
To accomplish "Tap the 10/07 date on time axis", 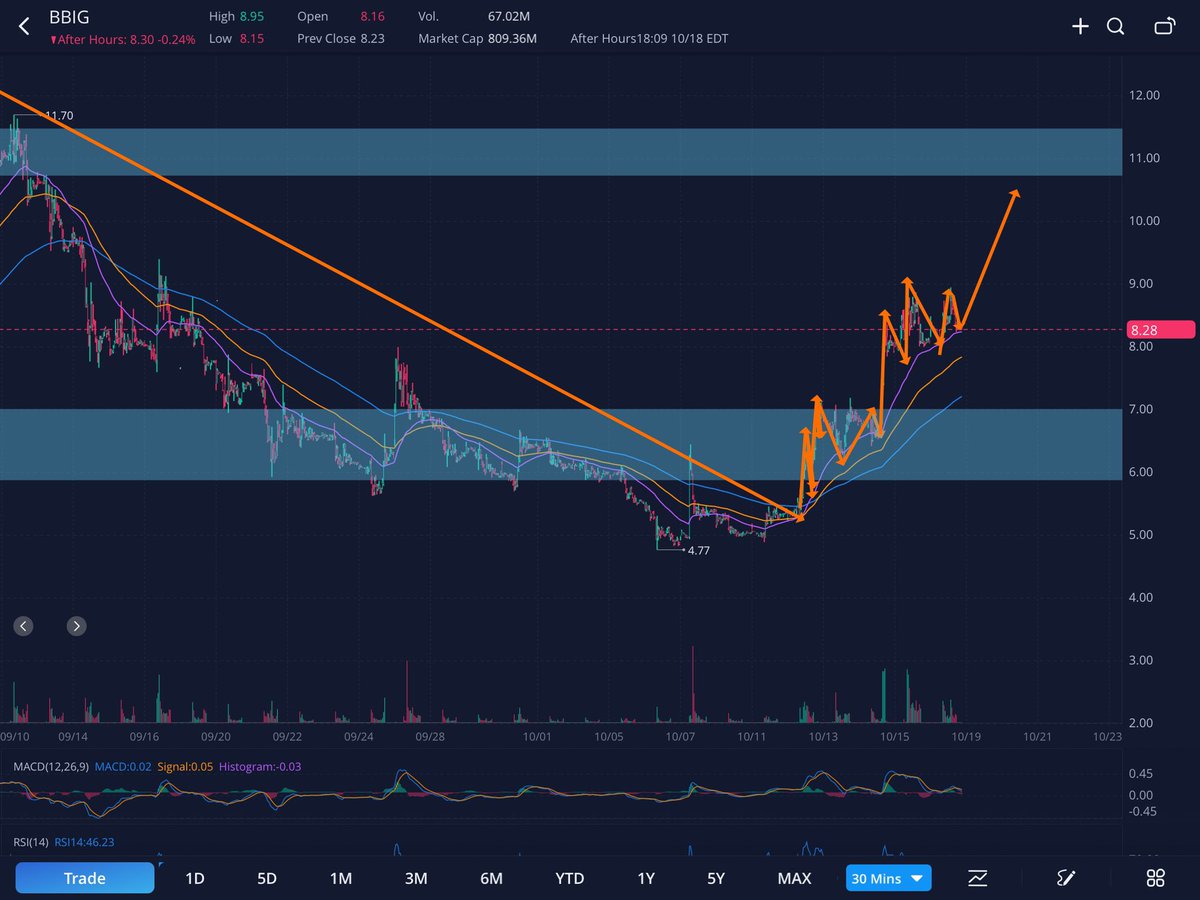I will tap(680, 736).
